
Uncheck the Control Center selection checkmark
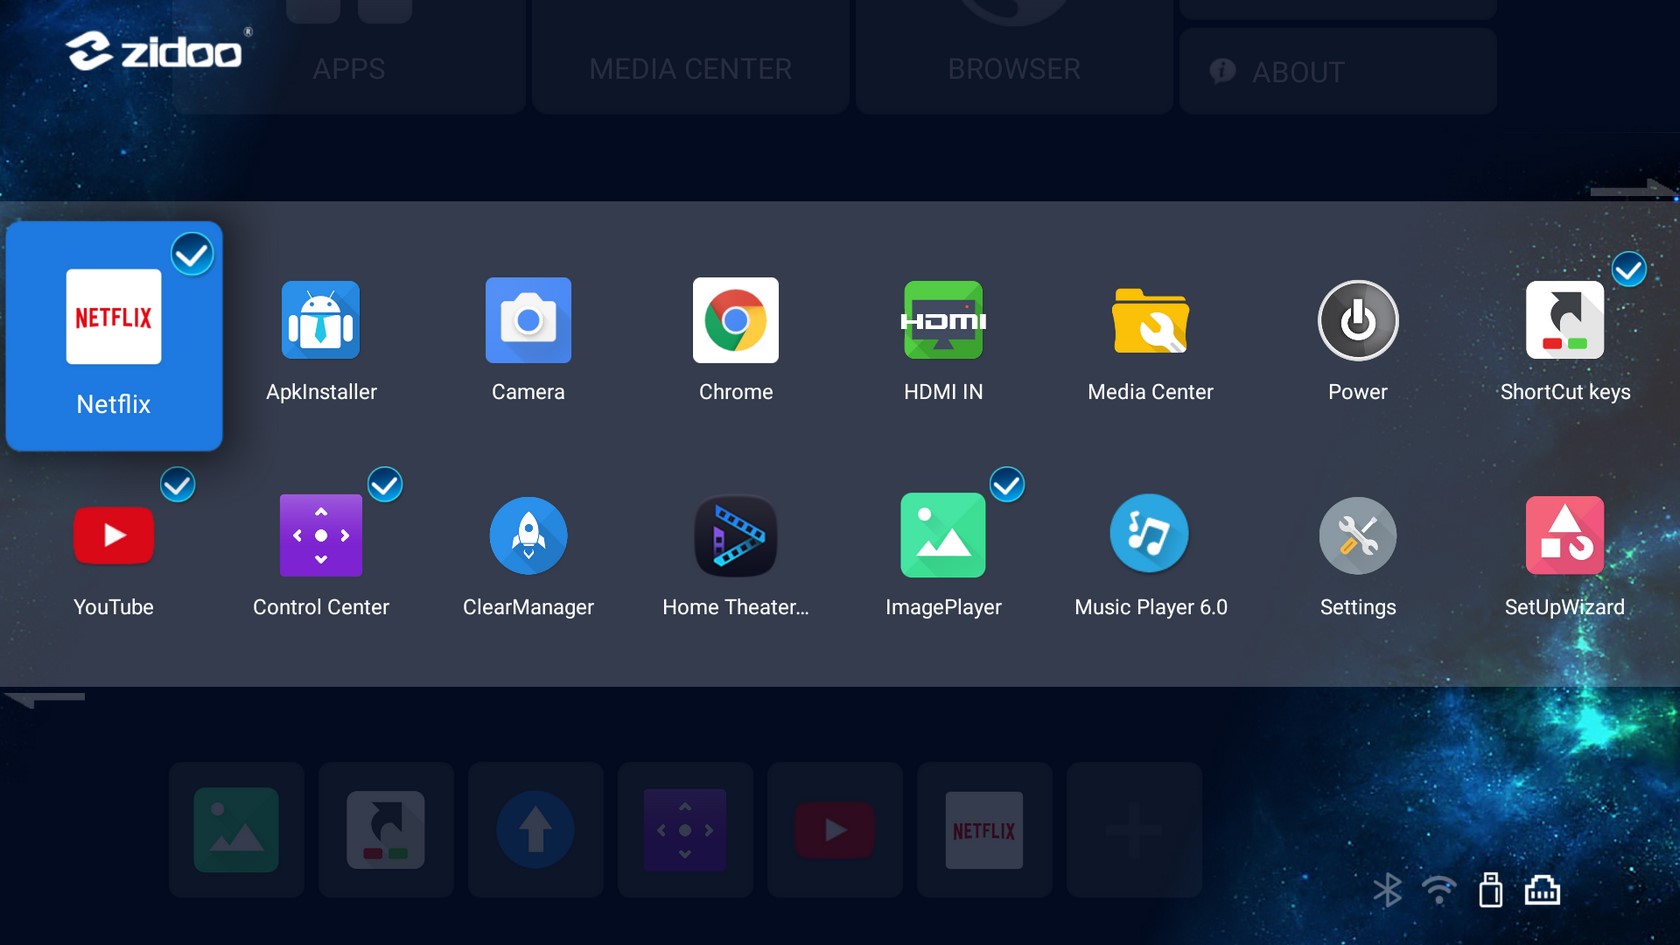tap(385, 485)
